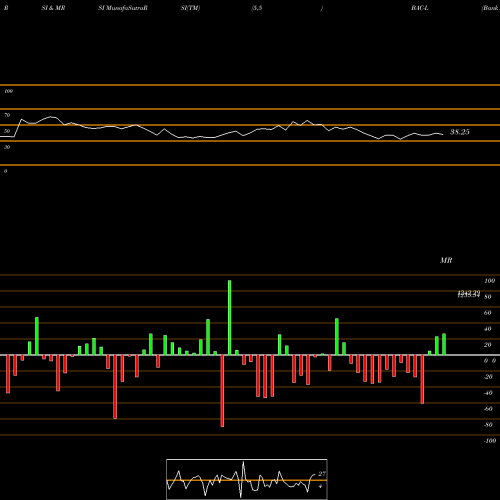Click the MR axis 60 label

(x=488, y=313)
